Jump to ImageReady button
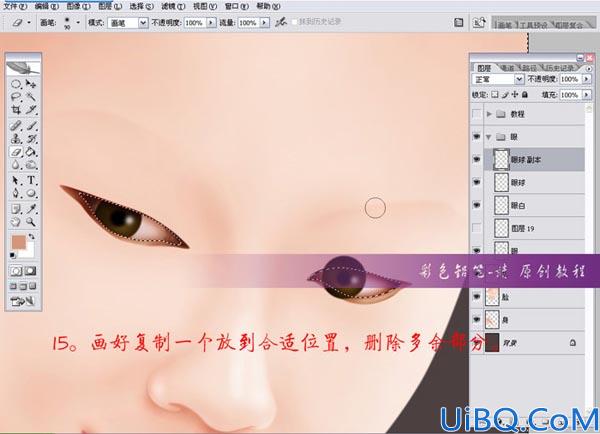This screenshot has width=600, height=434. (23, 302)
